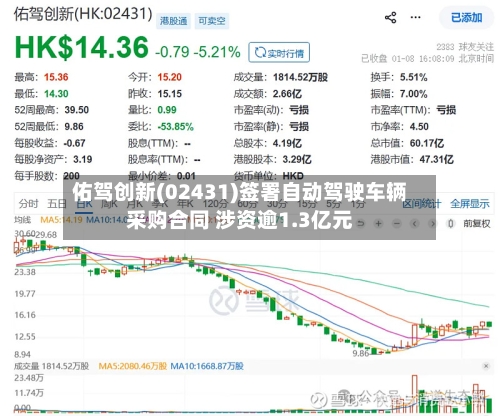The width and height of the screenshot is (500, 416).
Task: Click the 总市值 value 60.17亿
Action: coord(427,143)
